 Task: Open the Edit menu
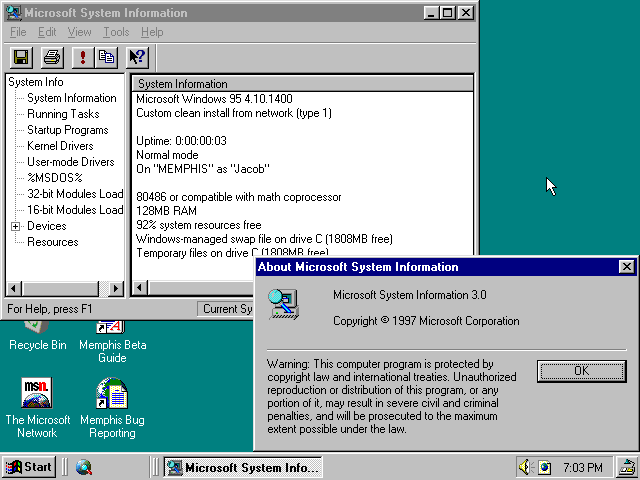point(47,32)
